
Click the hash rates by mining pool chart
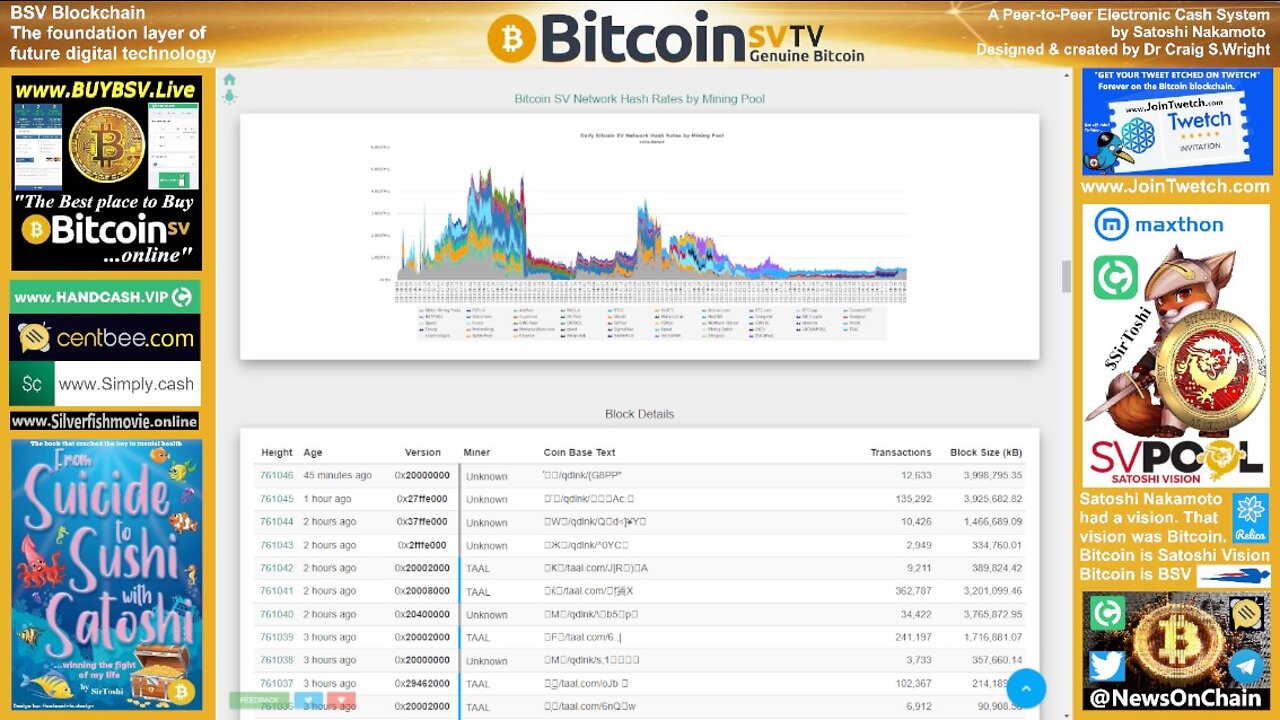click(x=640, y=236)
